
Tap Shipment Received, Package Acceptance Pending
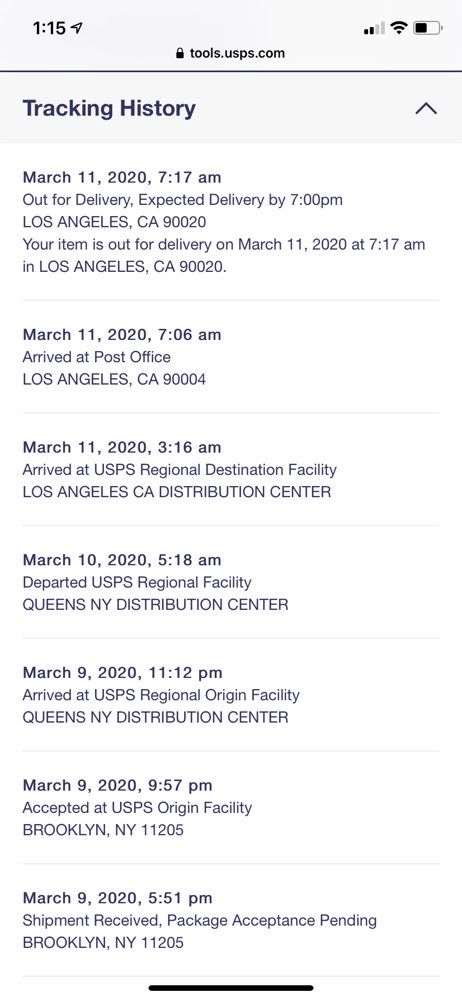pos(200,920)
